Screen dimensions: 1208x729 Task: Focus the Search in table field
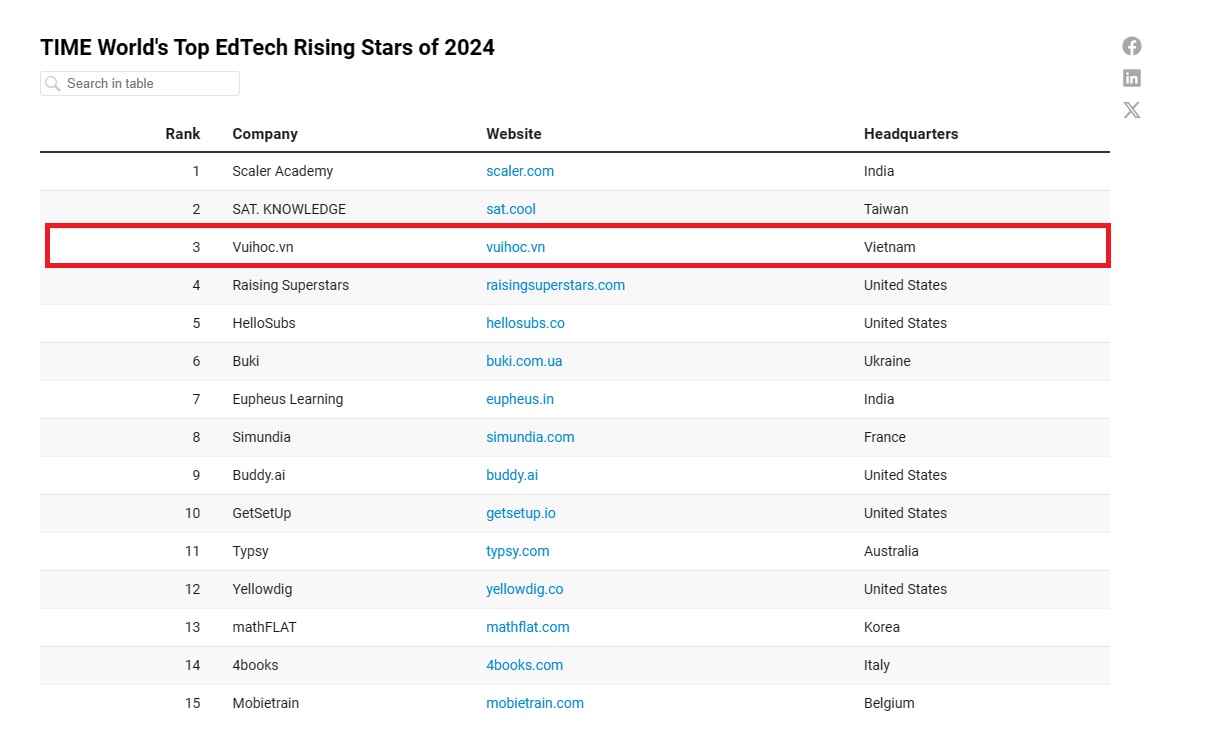pos(150,84)
